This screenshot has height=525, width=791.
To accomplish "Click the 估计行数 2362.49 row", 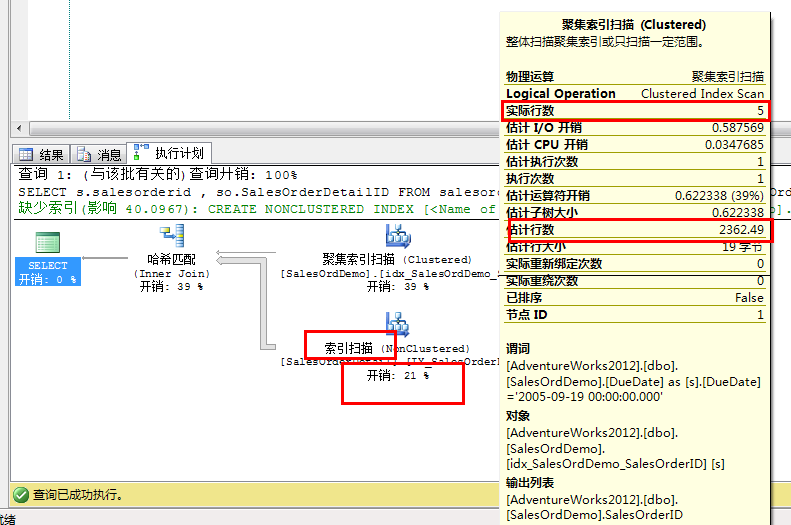I will (x=635, y=229).
